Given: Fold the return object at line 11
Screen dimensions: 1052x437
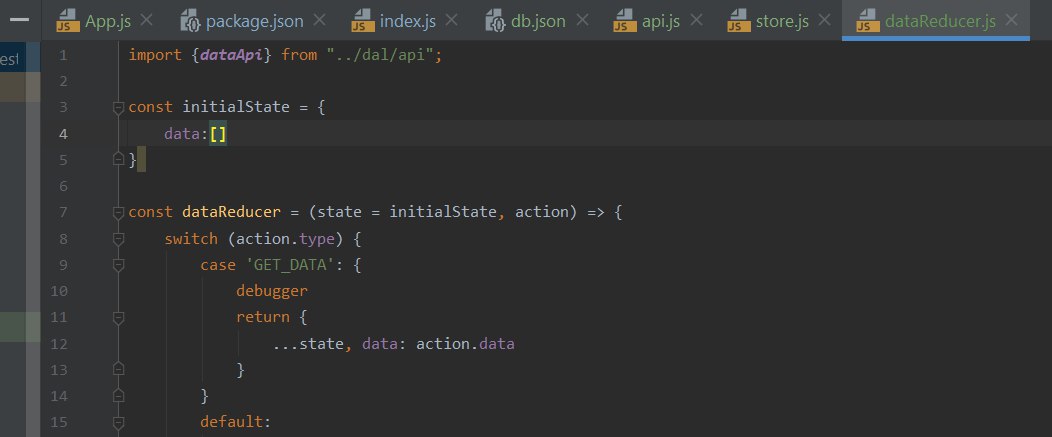Looking at the screenshot, I should (x=119, y=318).
